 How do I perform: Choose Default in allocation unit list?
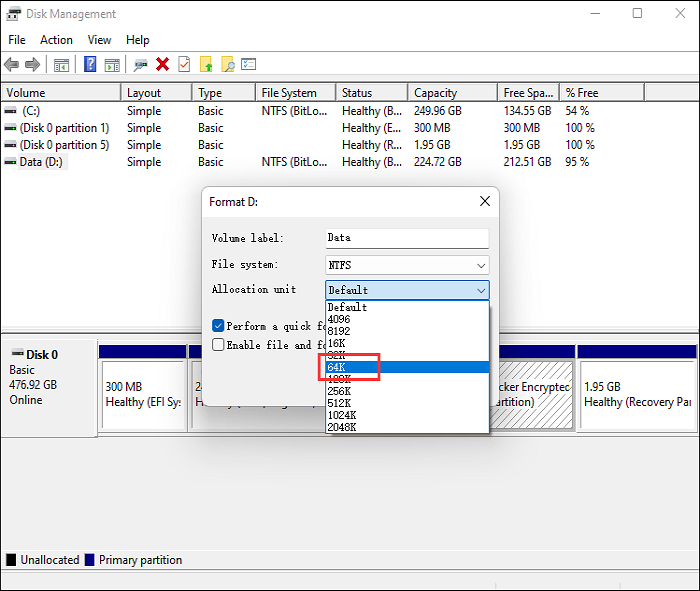pyautogui.click(x=407, y=307)
